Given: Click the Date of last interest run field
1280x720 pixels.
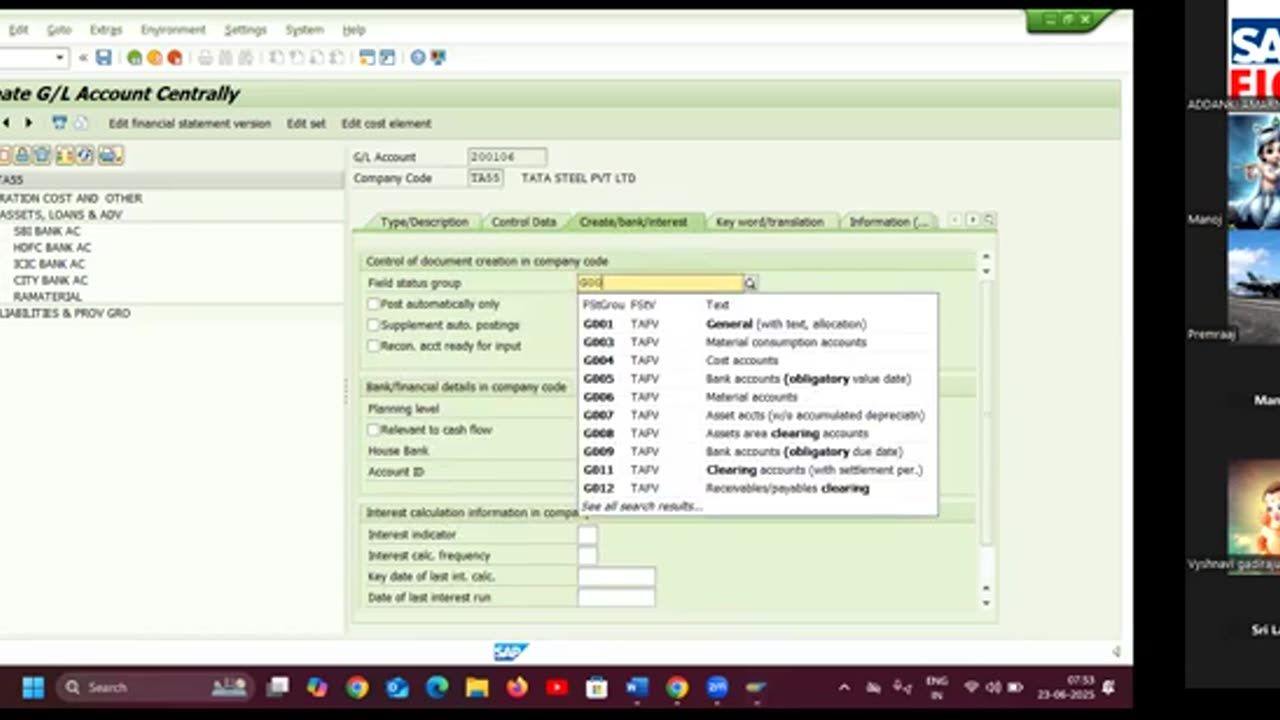Looking at the screenshot, I should (x=616, y=598).
